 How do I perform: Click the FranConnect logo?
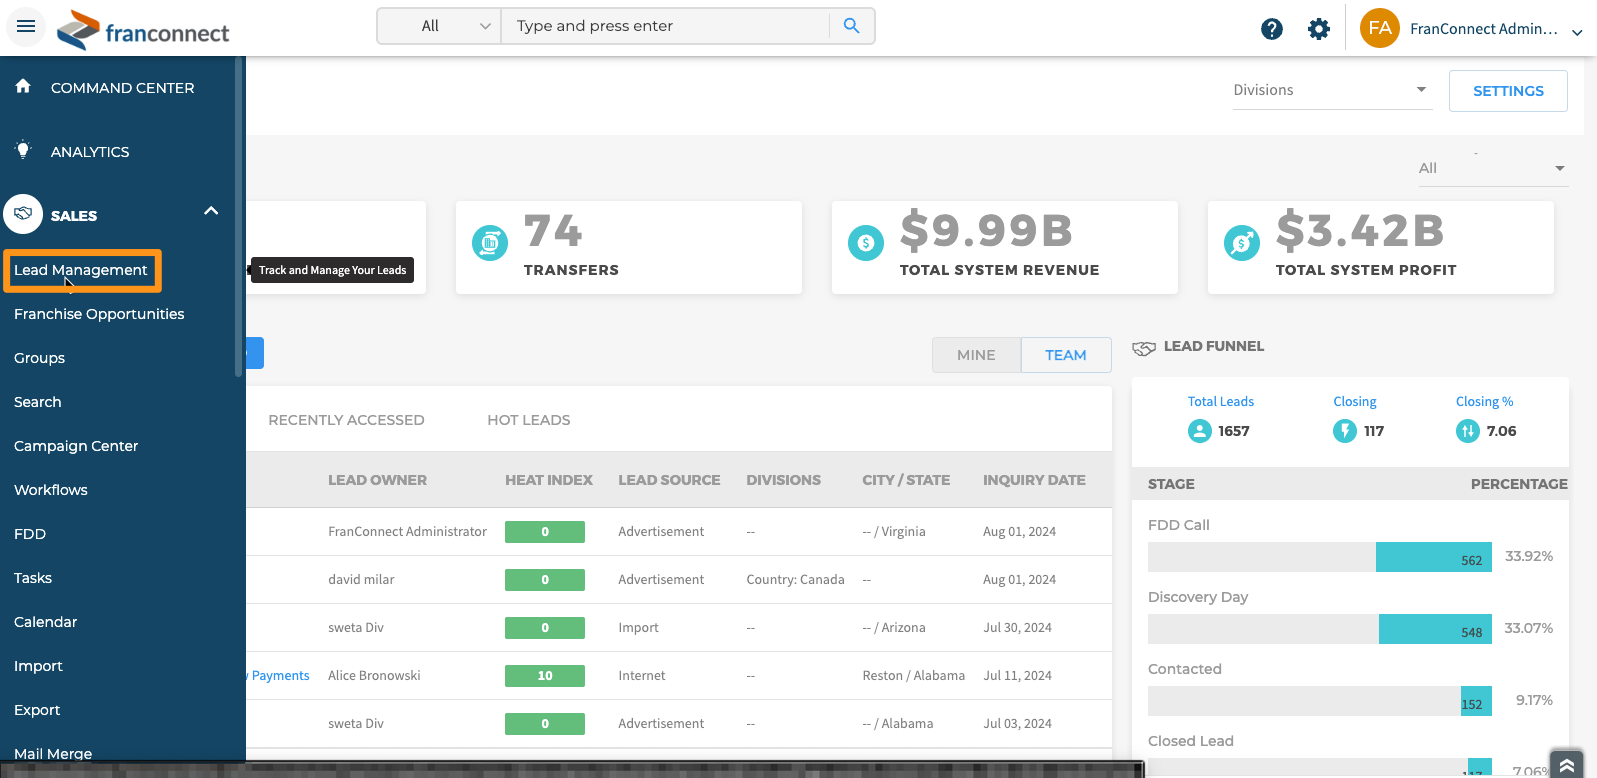pos(143,30)
